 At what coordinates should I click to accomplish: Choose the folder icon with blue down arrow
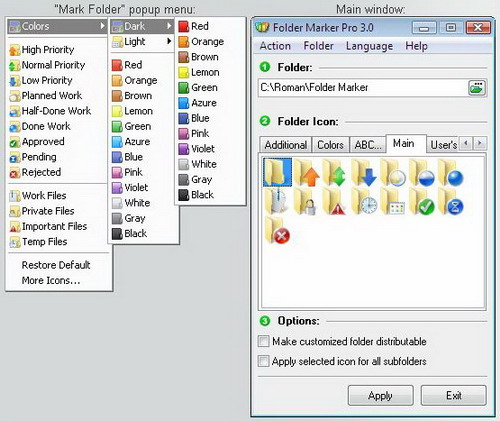[x=364, y=173]
